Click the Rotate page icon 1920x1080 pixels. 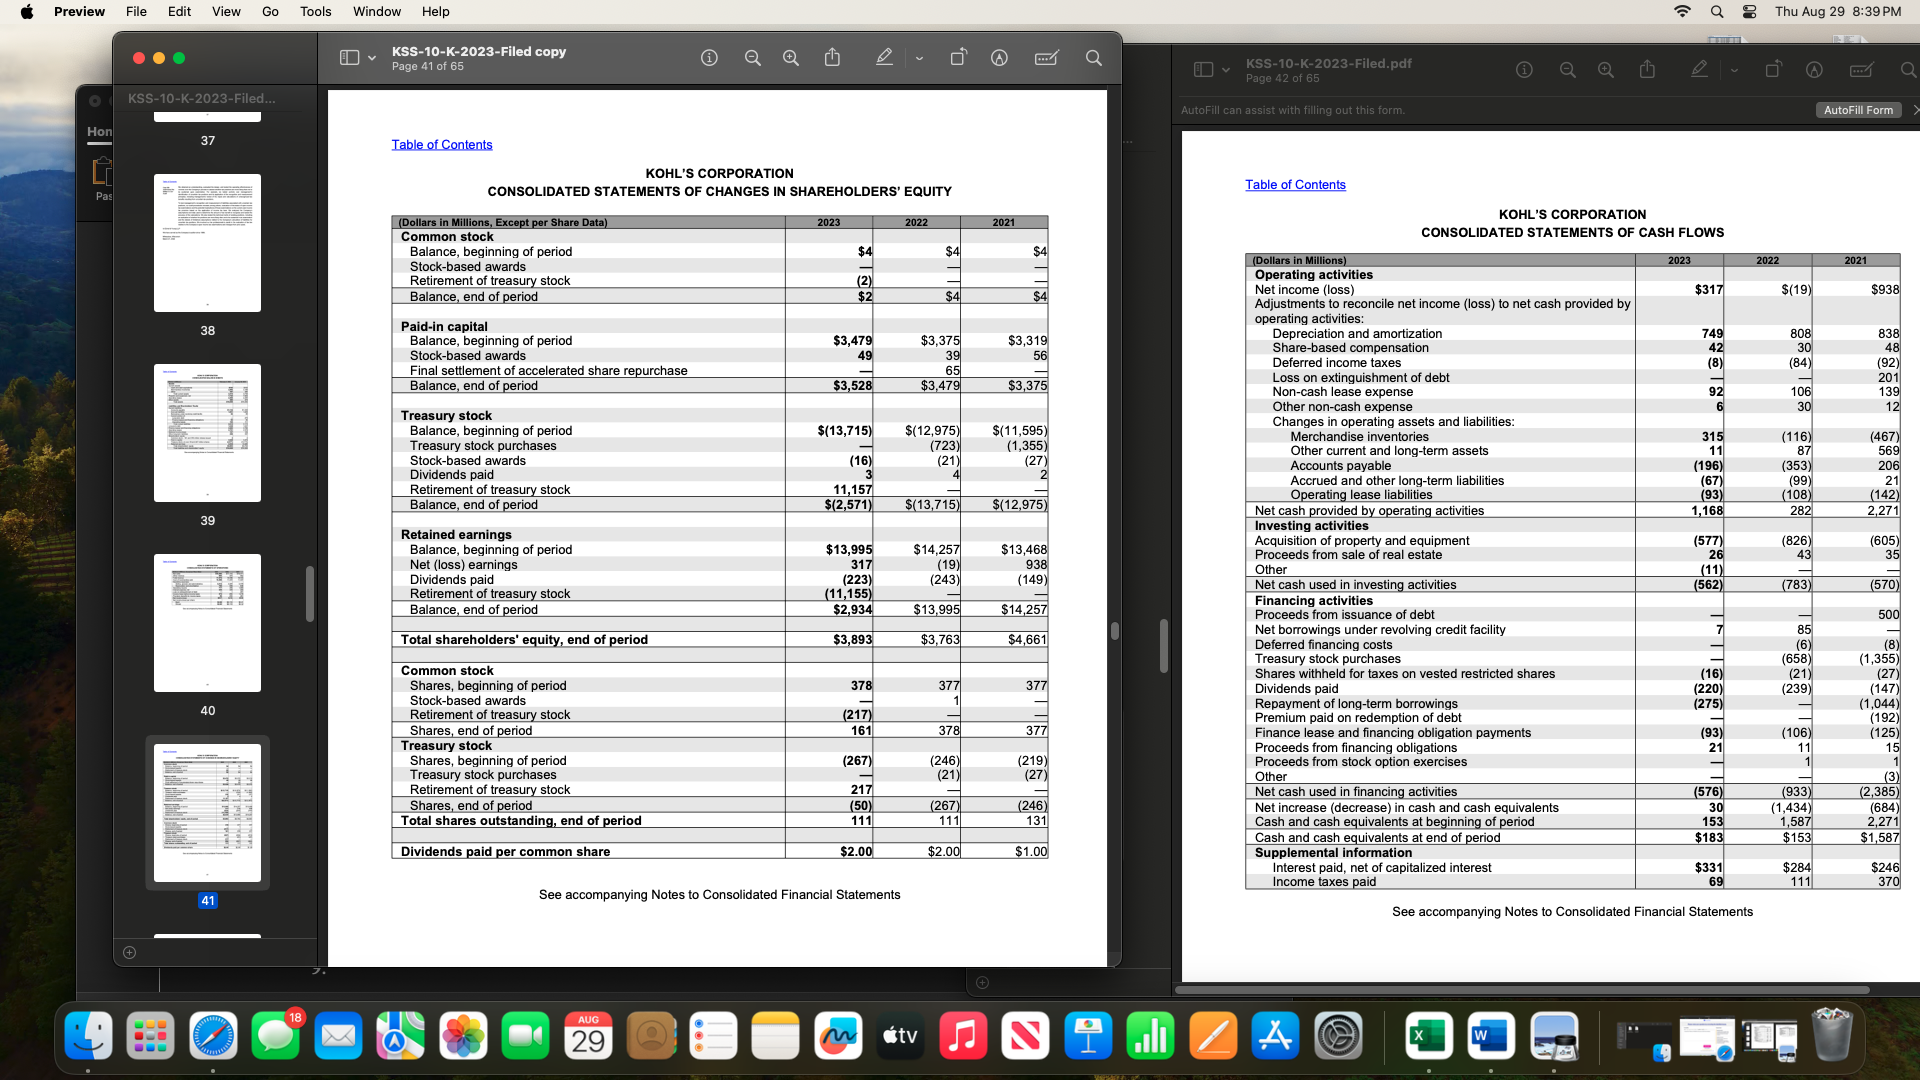(x=958, y=58)
